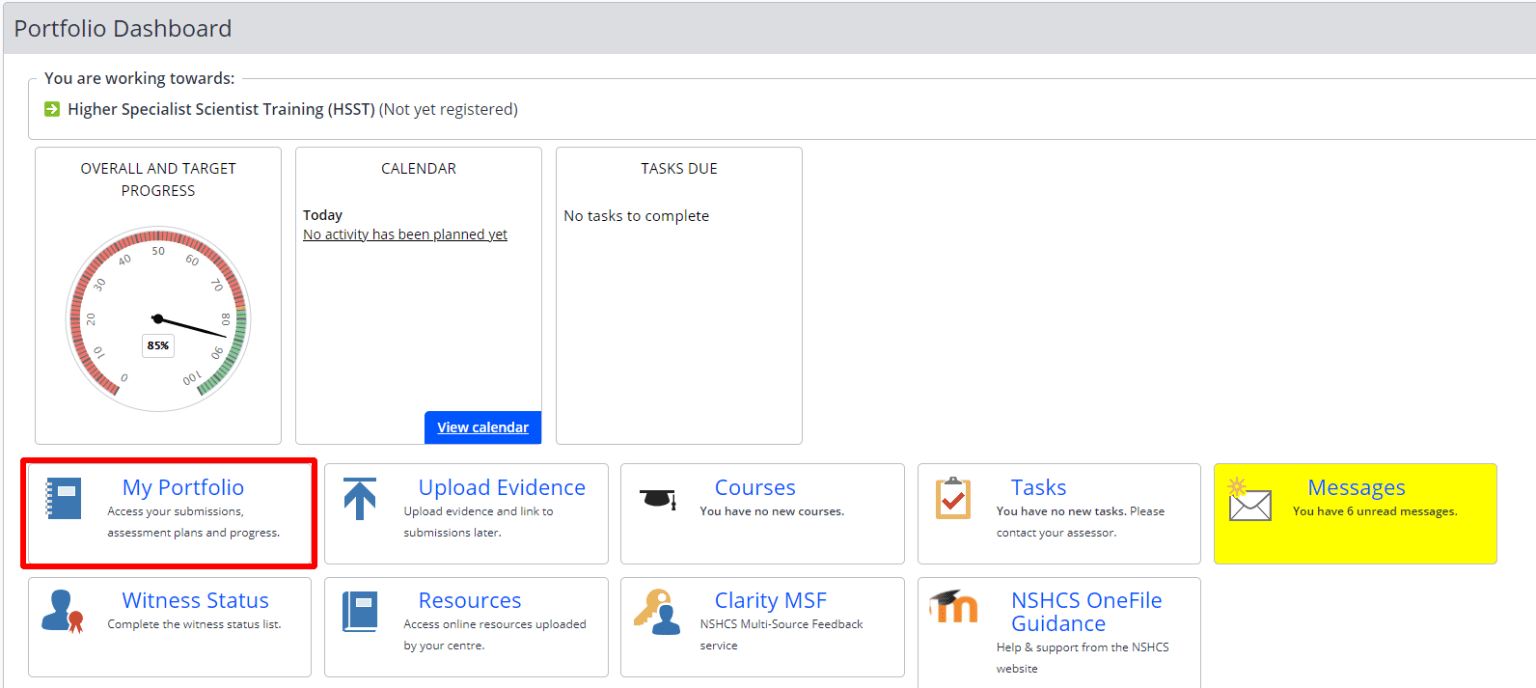This screenshot has width=1536, height=688.
Task: Click the overall progress gauge dial
Action: pyautogui.click(x=158, y=319)
